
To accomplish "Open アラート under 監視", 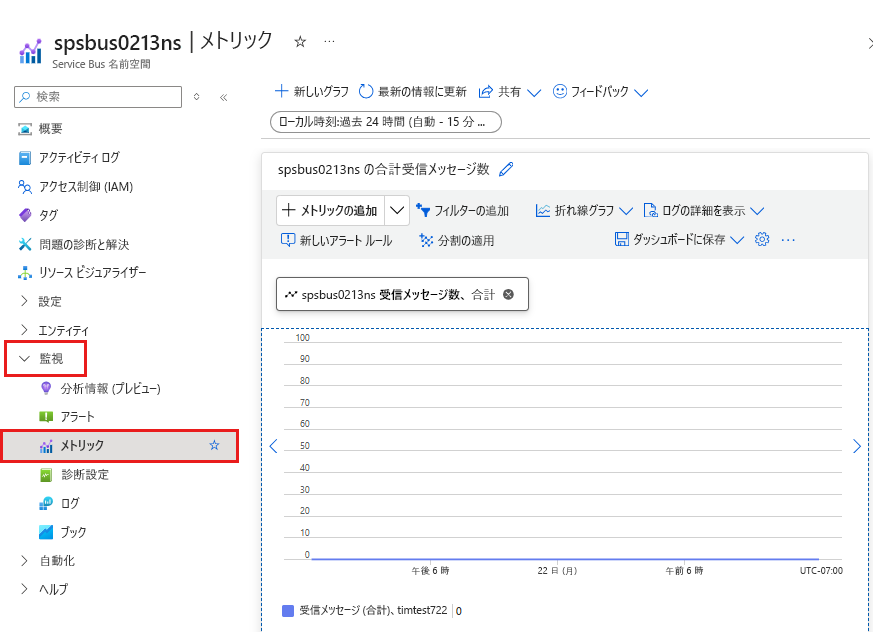I will [x=67, y=417].
